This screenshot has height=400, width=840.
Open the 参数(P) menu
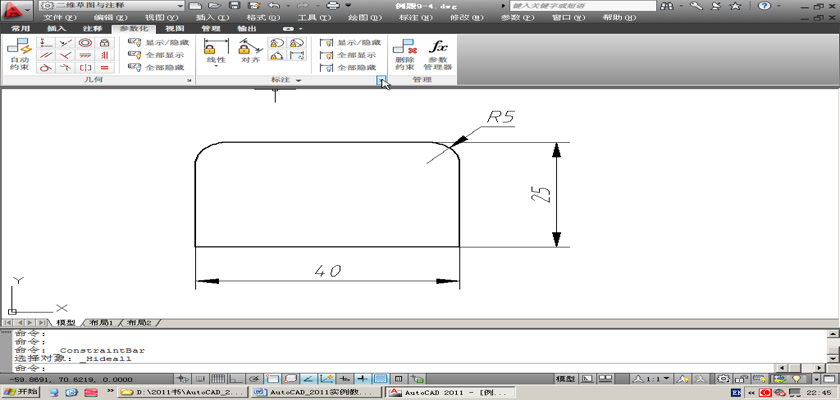(517, 17)
